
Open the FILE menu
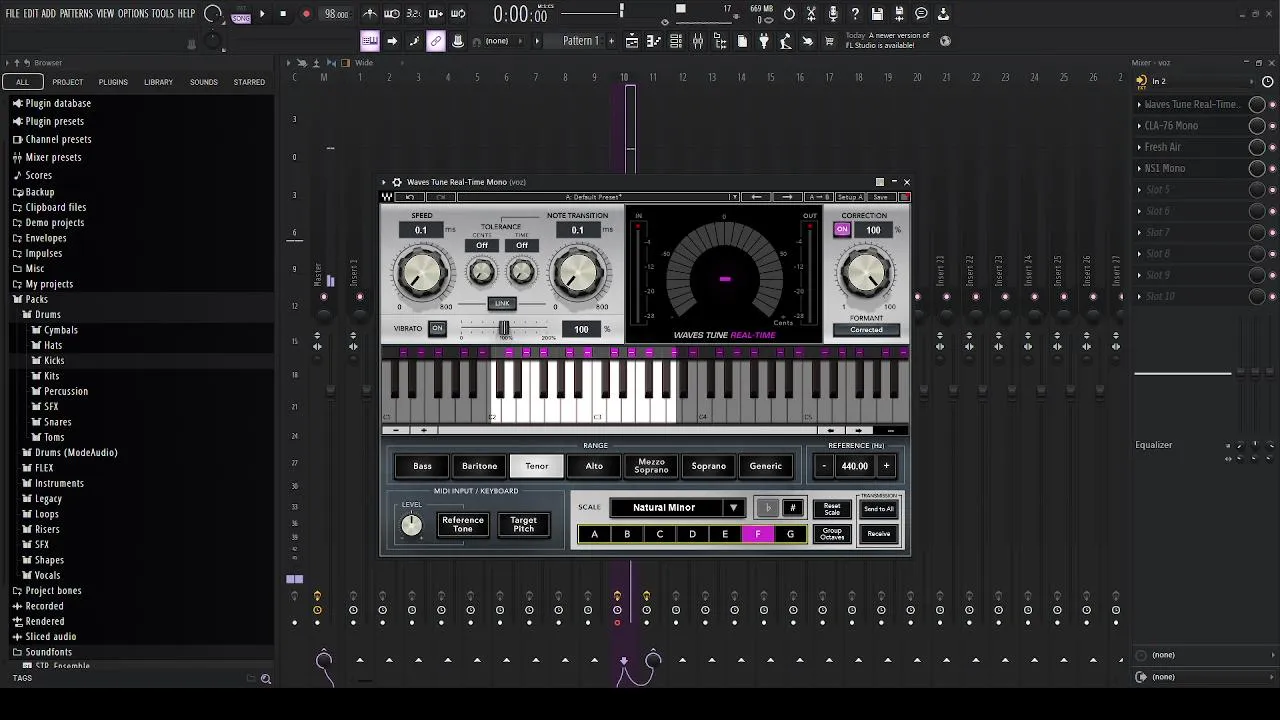13,14
